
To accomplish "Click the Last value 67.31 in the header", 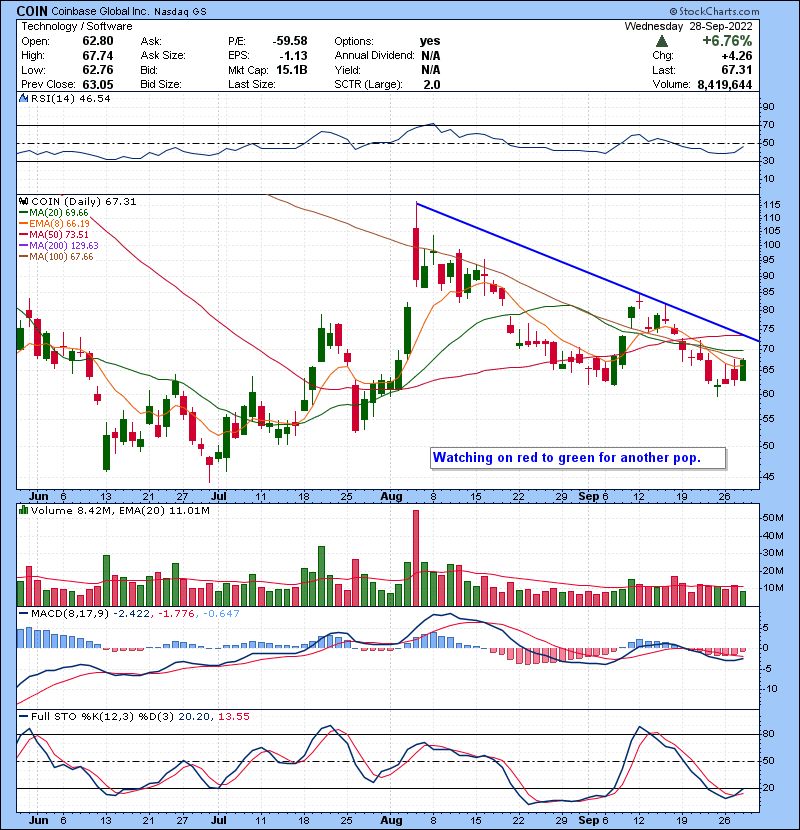I will (x=736, y=70).
